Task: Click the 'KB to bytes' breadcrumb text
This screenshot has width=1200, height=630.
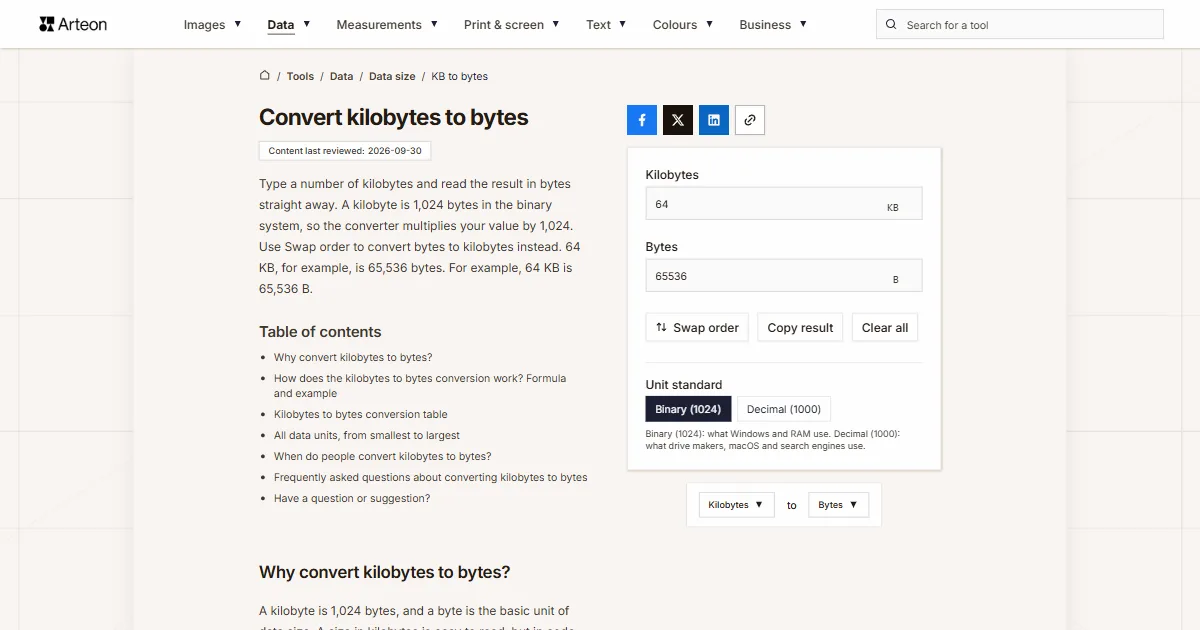Action: coord(460,76)
